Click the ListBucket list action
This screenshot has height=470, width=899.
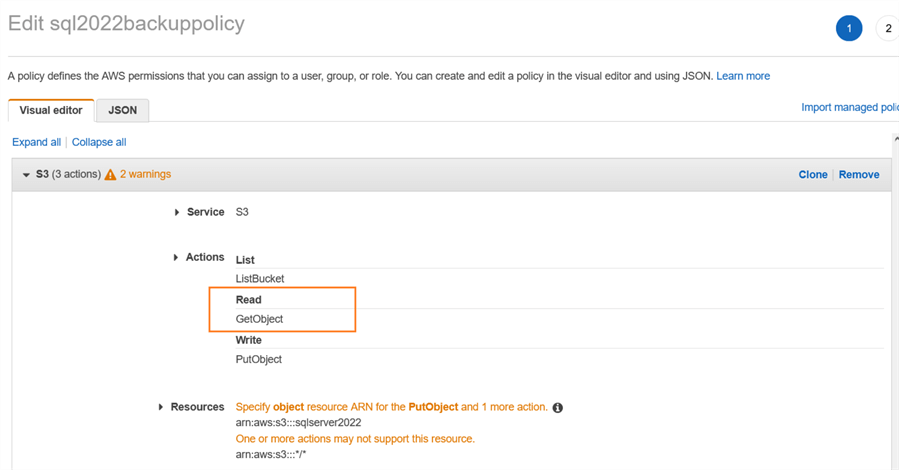(260, 279)
